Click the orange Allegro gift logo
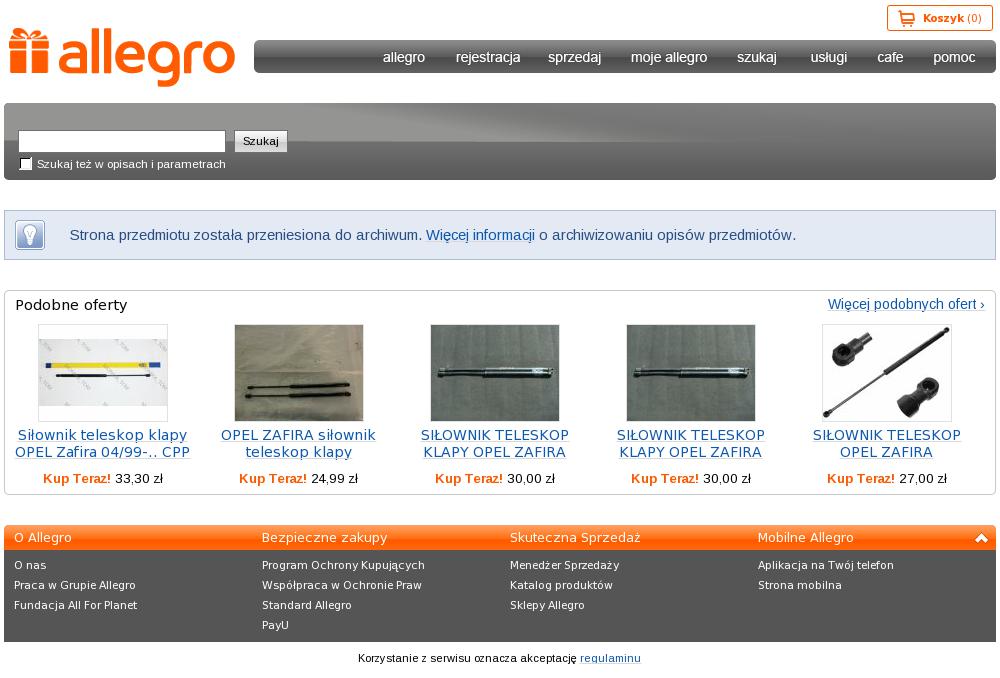Image resolution: width=1000 pixels, height=678 pixels. point(122,57)
